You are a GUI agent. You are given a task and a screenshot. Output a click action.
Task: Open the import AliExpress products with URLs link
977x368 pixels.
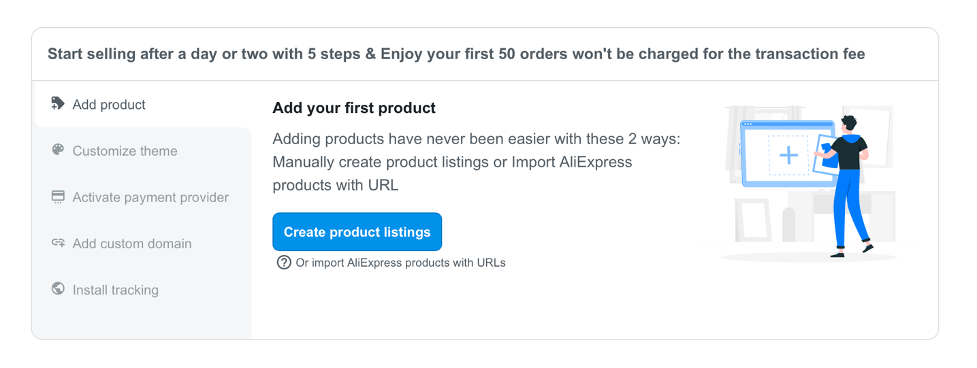tap(400, 262)
